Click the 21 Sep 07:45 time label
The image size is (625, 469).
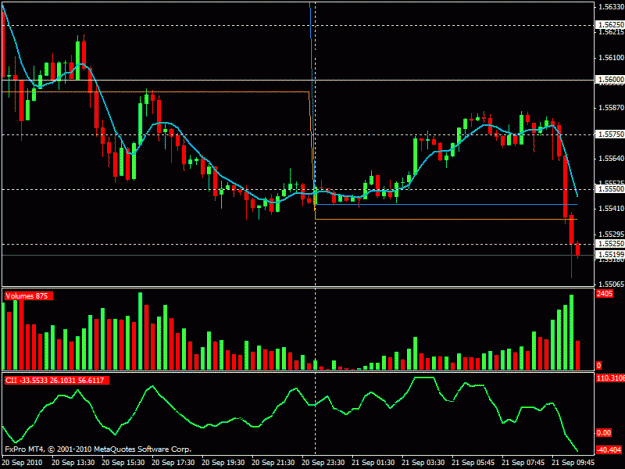(523, 463)
